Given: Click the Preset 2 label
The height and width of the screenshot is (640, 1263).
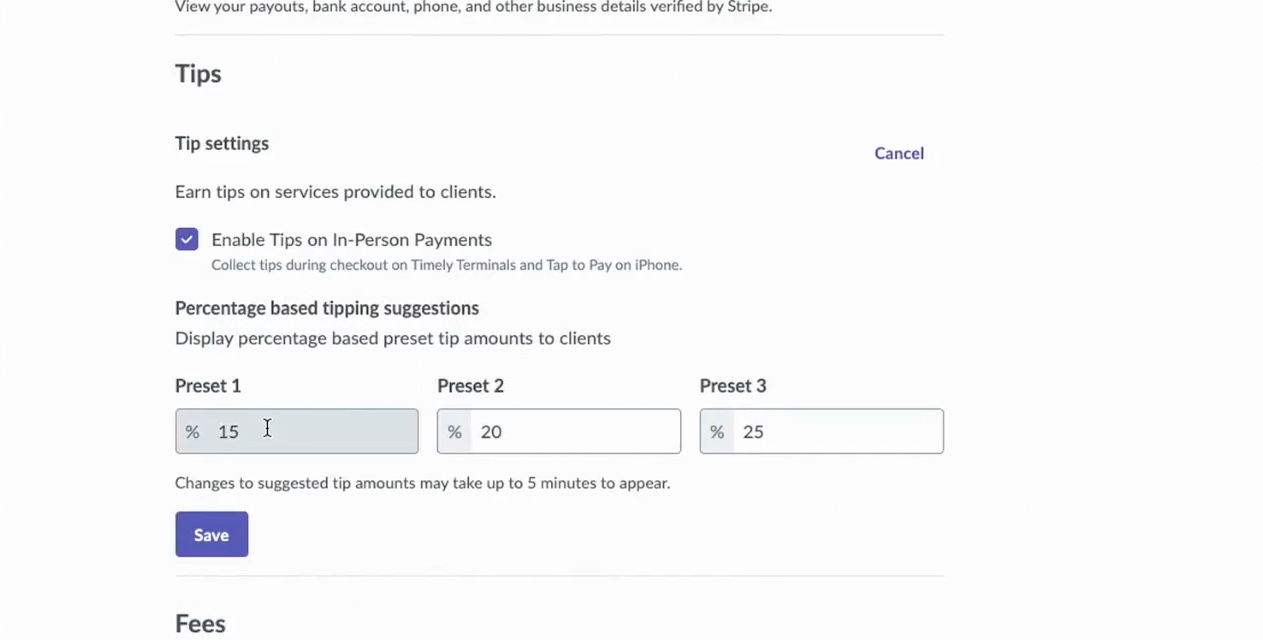Looking at the screenshot, I should coord(470,386).
